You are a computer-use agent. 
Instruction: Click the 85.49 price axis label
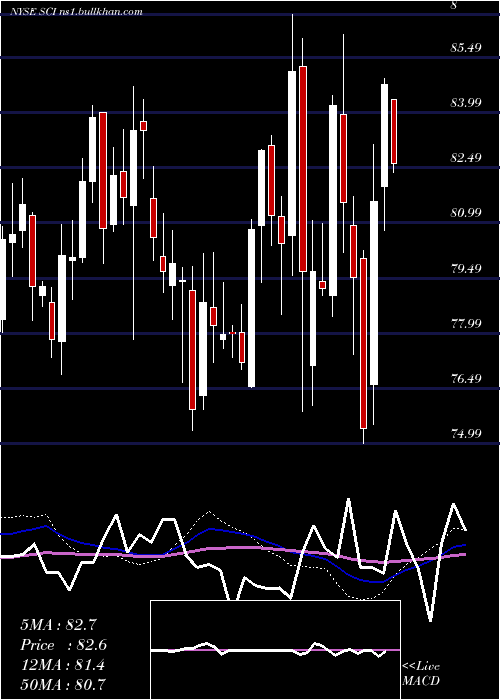point(467,47)
